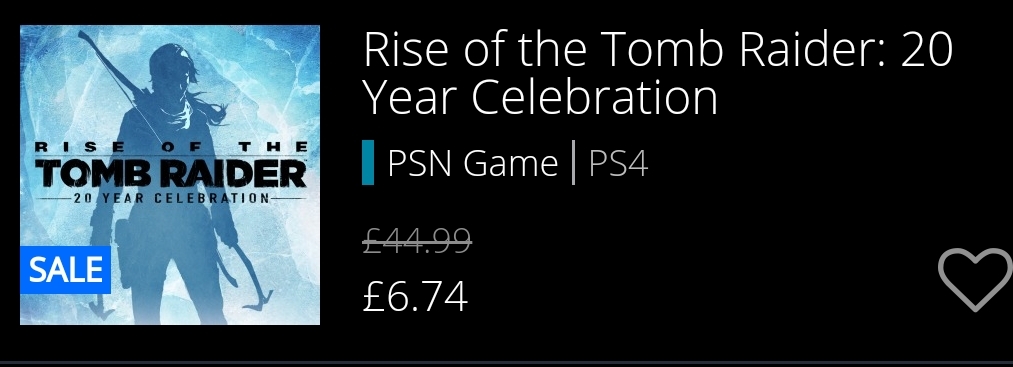This screenshot has height=367, width=1013.
Task: Click 20 YEAR CELEBRATION text on cover image
Action: coord(171,198)
